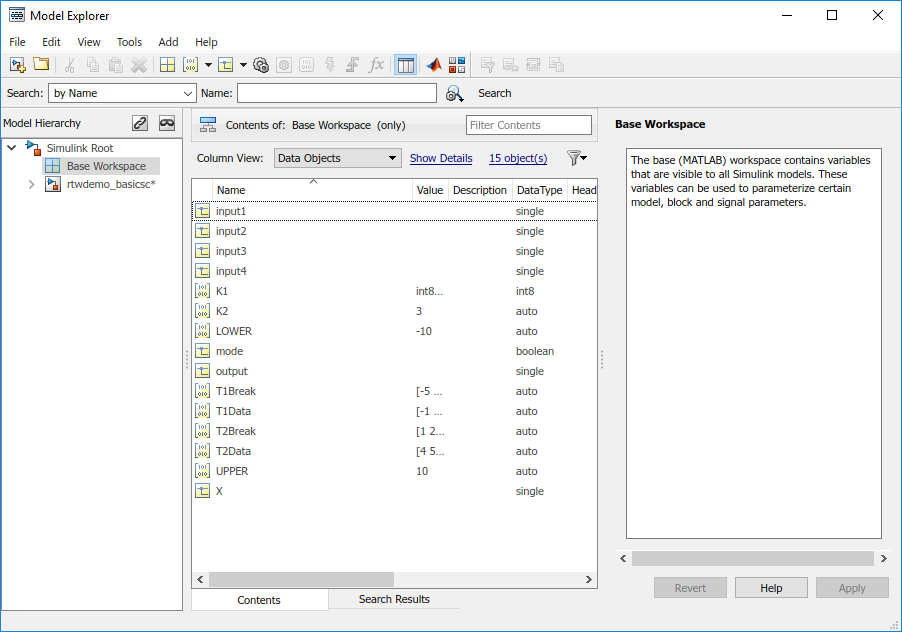Open the Column View dropdown
The image size is (902, 632).
(337, 158)
